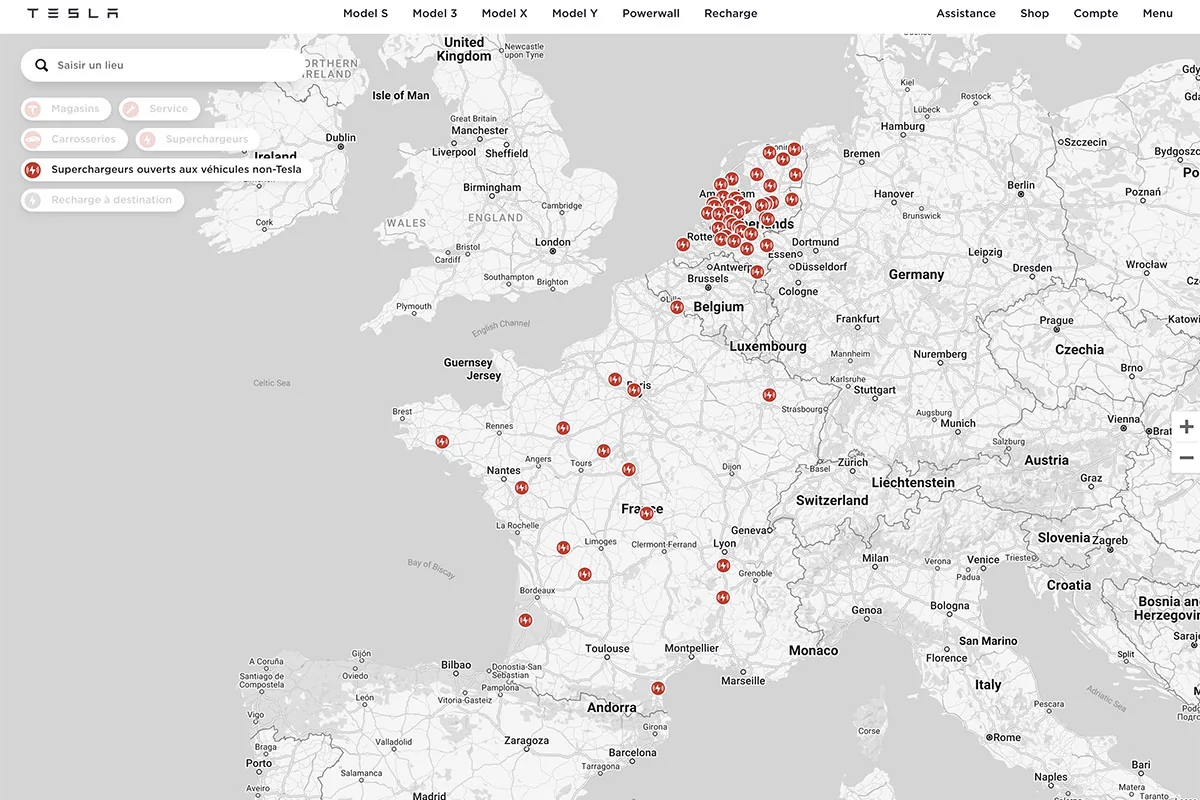
Task: Open the Model 3 menu item
Action: [x=435, y=14]
